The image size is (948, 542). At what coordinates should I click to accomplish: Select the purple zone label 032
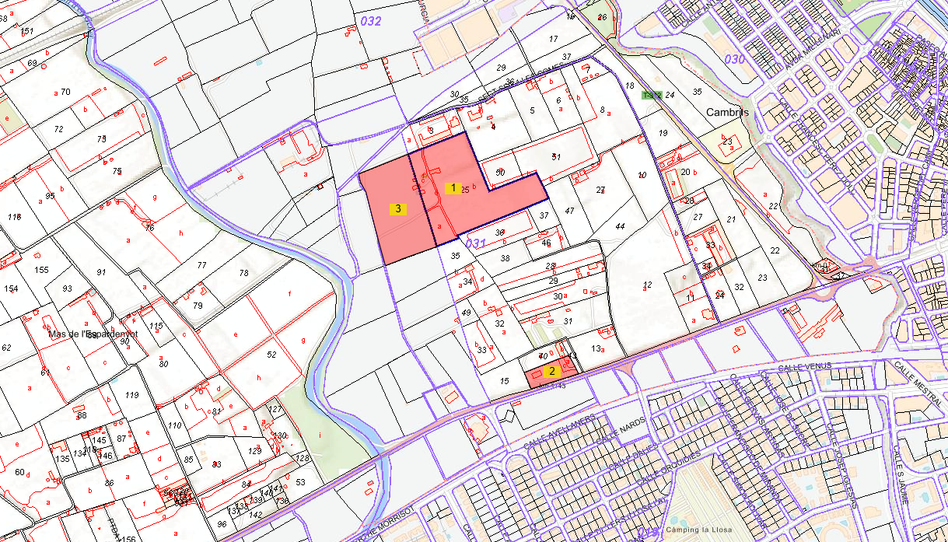[371, 20]
